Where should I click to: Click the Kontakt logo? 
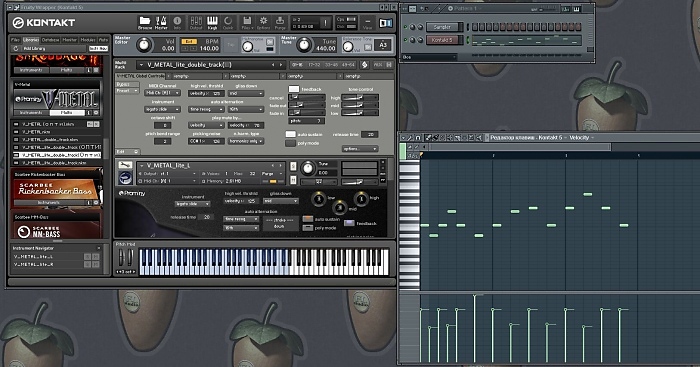tap(44, 22)
